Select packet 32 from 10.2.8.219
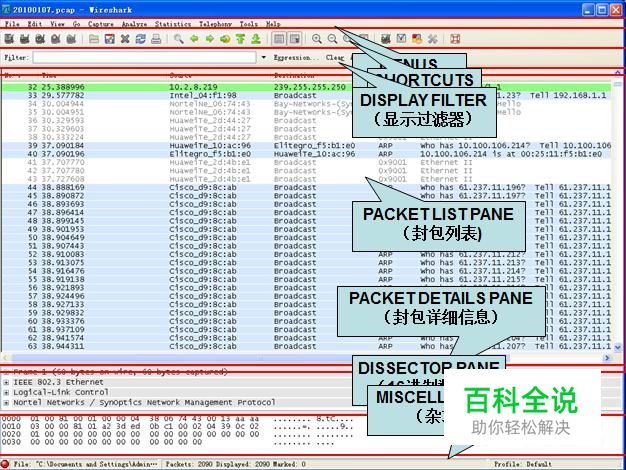Image resolution: width=626 pixels, height=470 pixels. click(306, 87)
